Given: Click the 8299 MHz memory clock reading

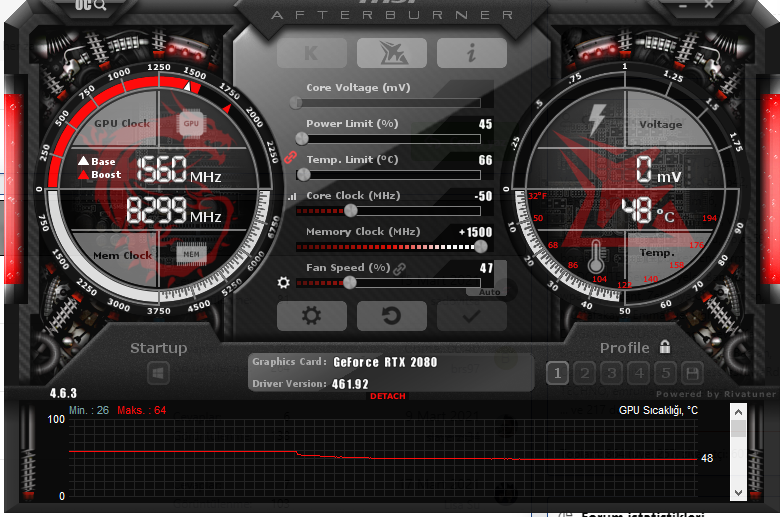Looking at the screenshot, I should point(174,210).
